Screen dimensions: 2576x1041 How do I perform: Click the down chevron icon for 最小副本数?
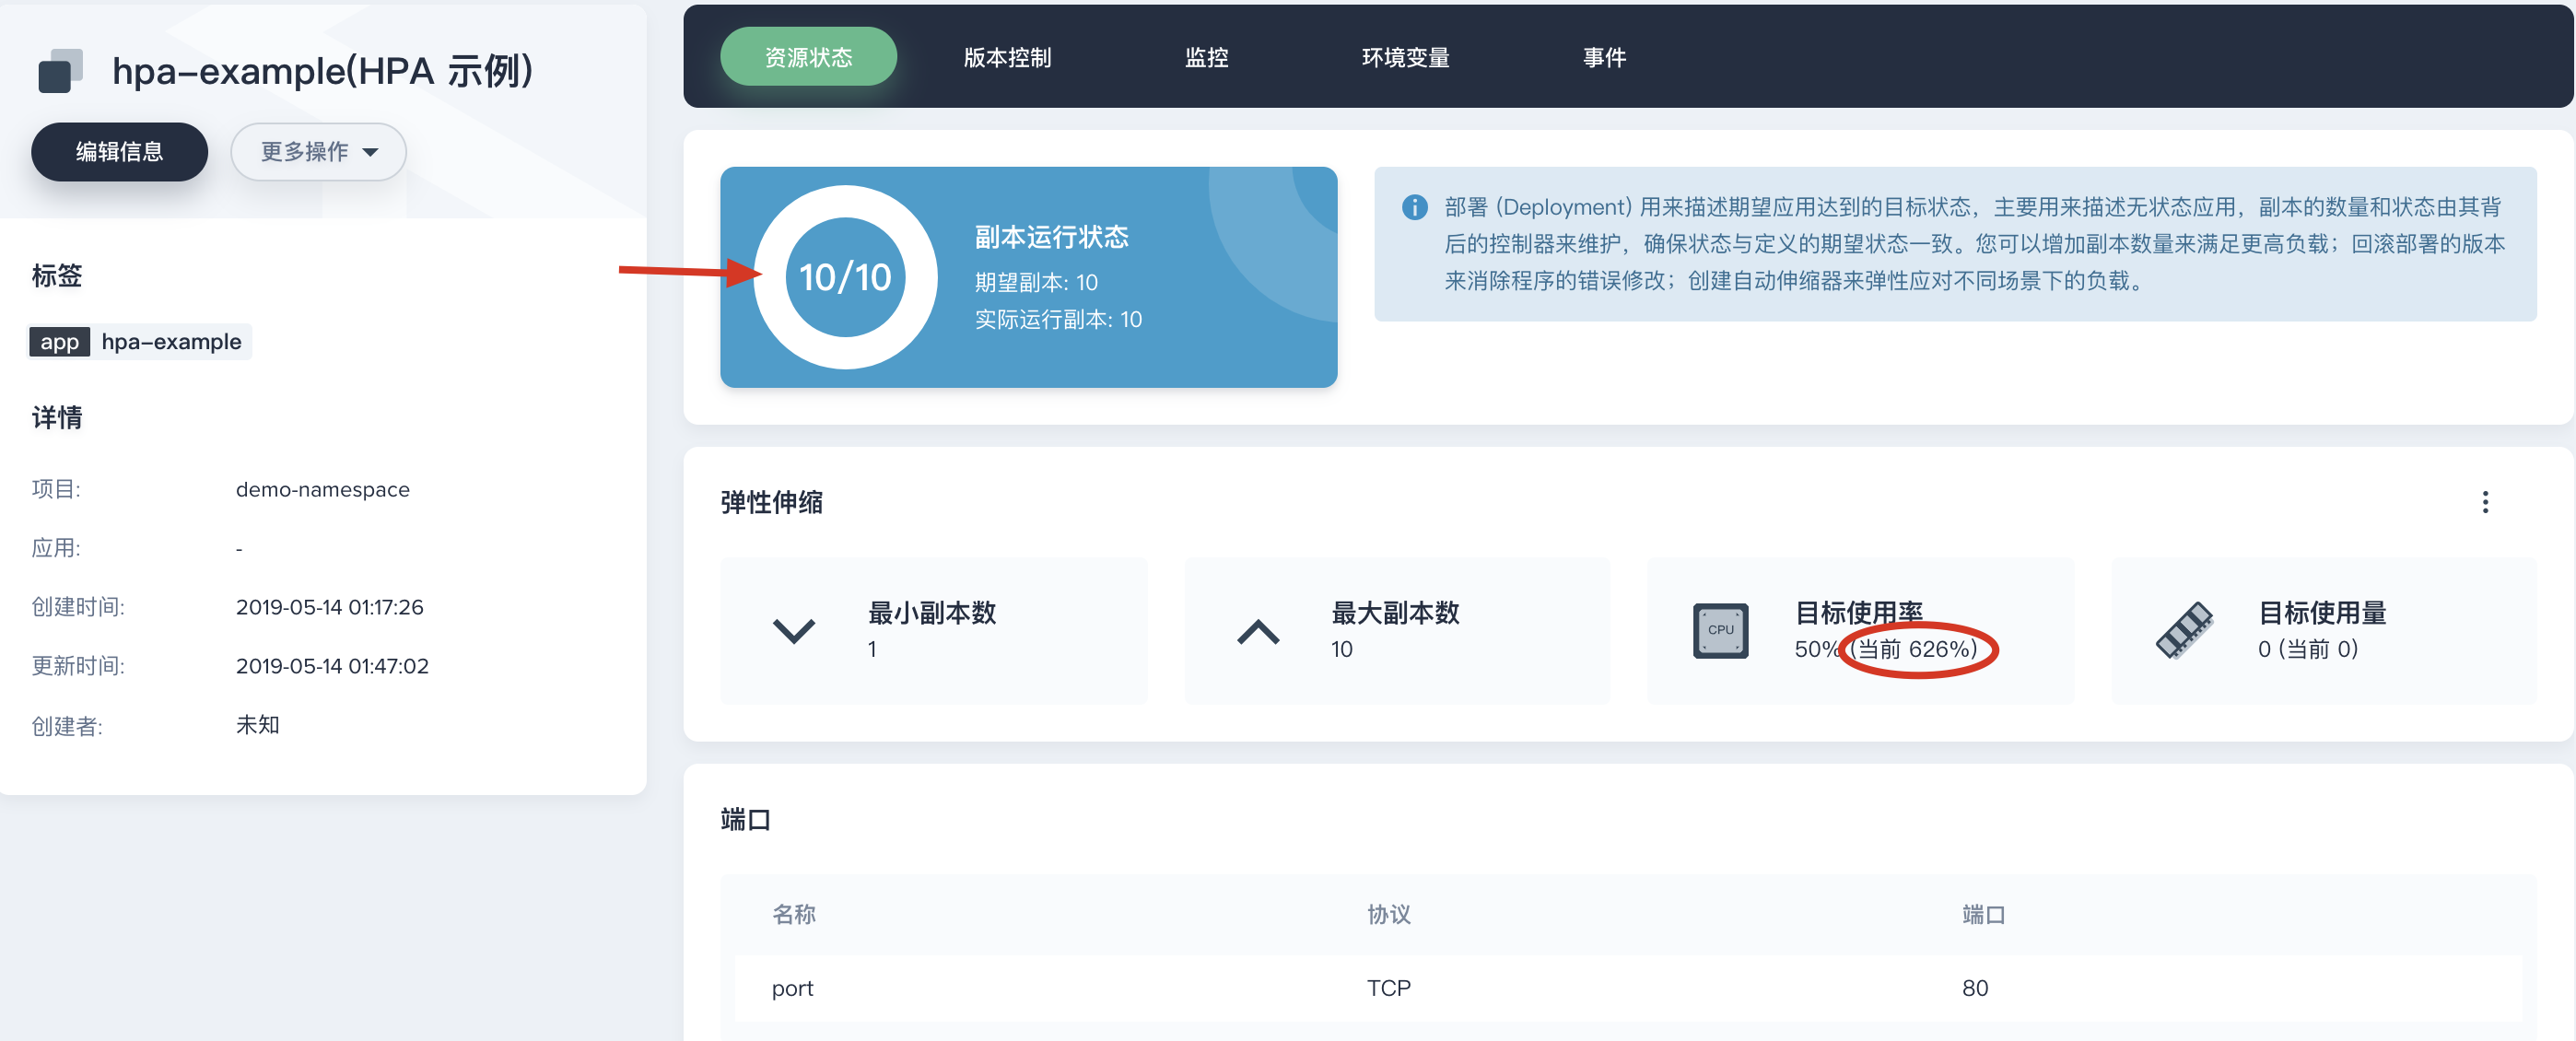794,631
